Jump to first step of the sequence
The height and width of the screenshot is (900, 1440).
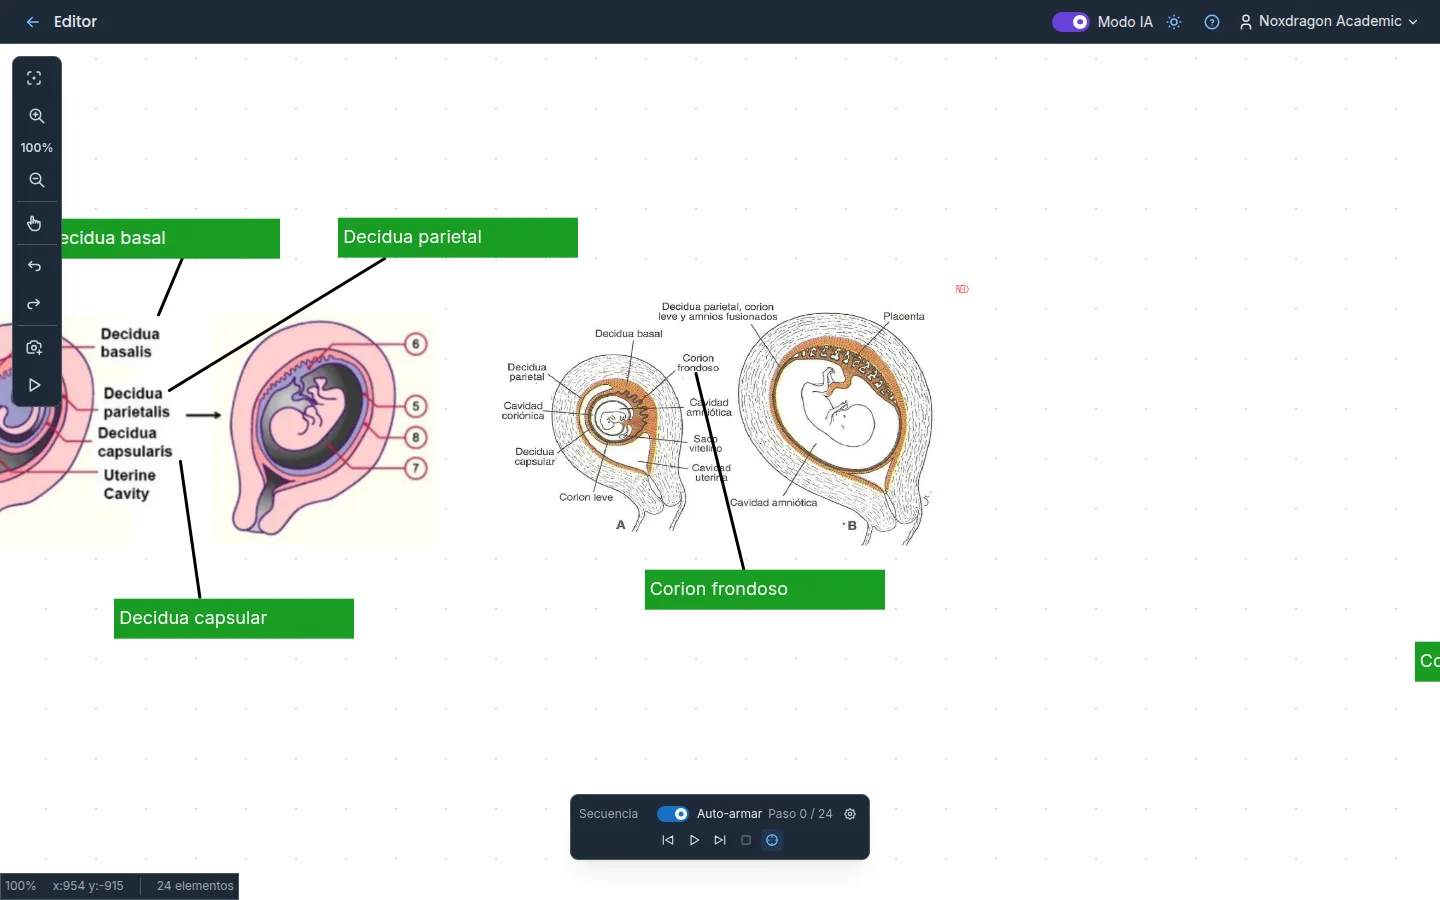[668, 840]
